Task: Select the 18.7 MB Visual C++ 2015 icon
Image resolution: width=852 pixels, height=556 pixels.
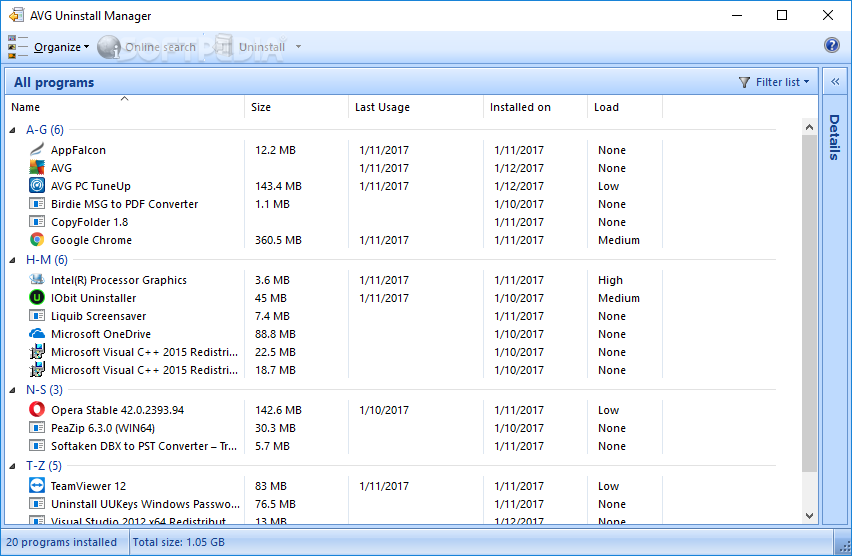Action: coord(36,370)
